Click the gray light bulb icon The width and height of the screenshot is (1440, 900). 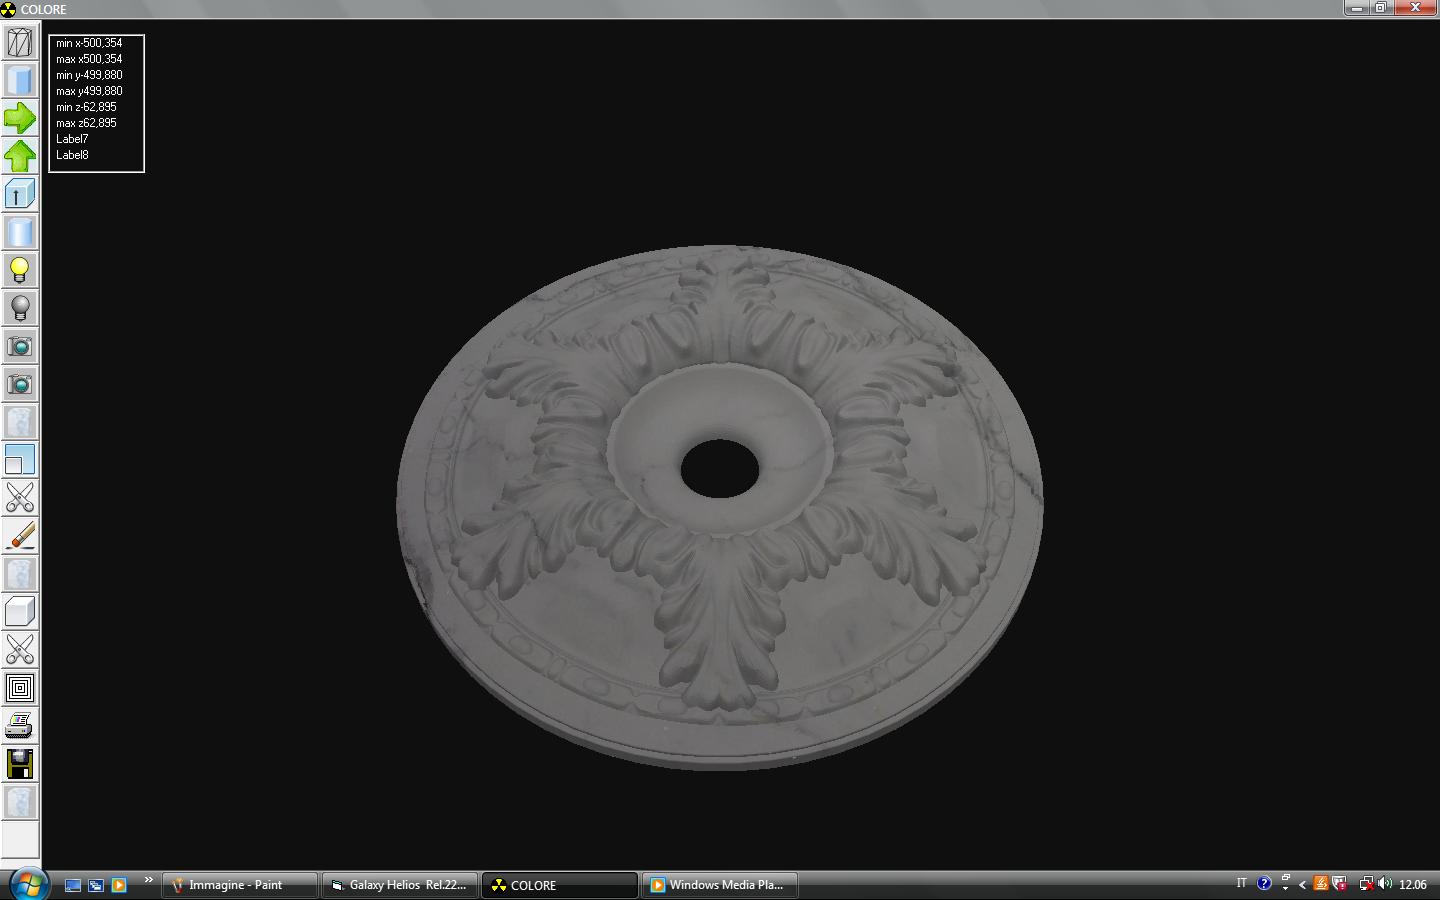(20, 308)
